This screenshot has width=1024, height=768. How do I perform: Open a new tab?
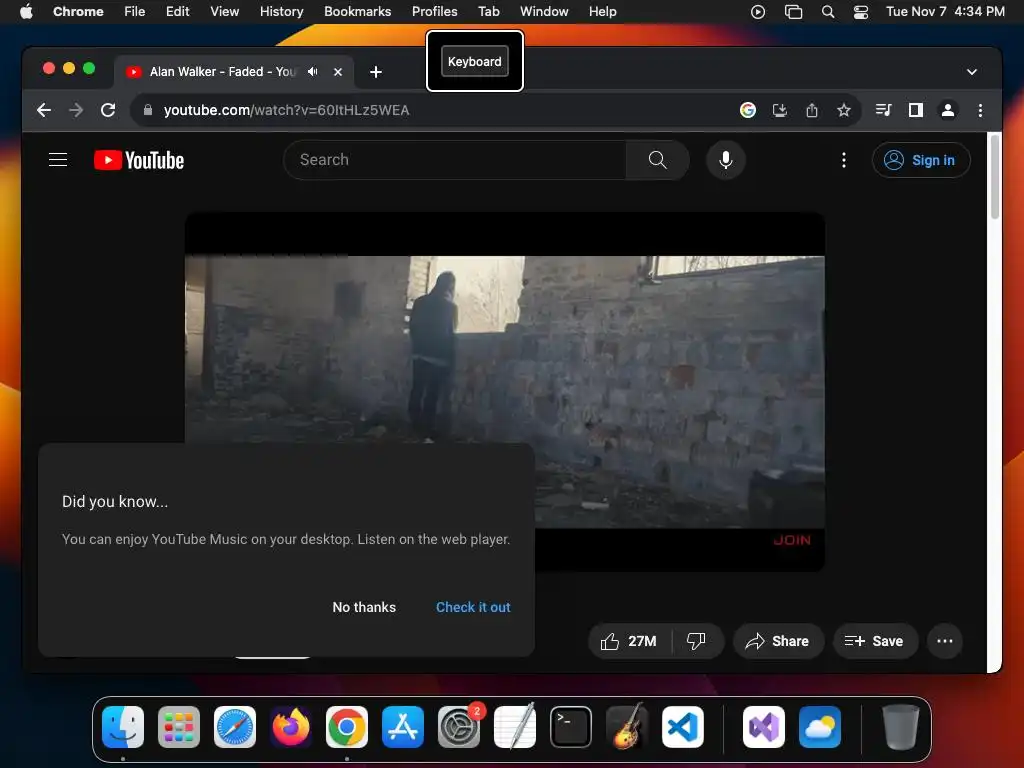pyautogui.click(x=376, y=72)
